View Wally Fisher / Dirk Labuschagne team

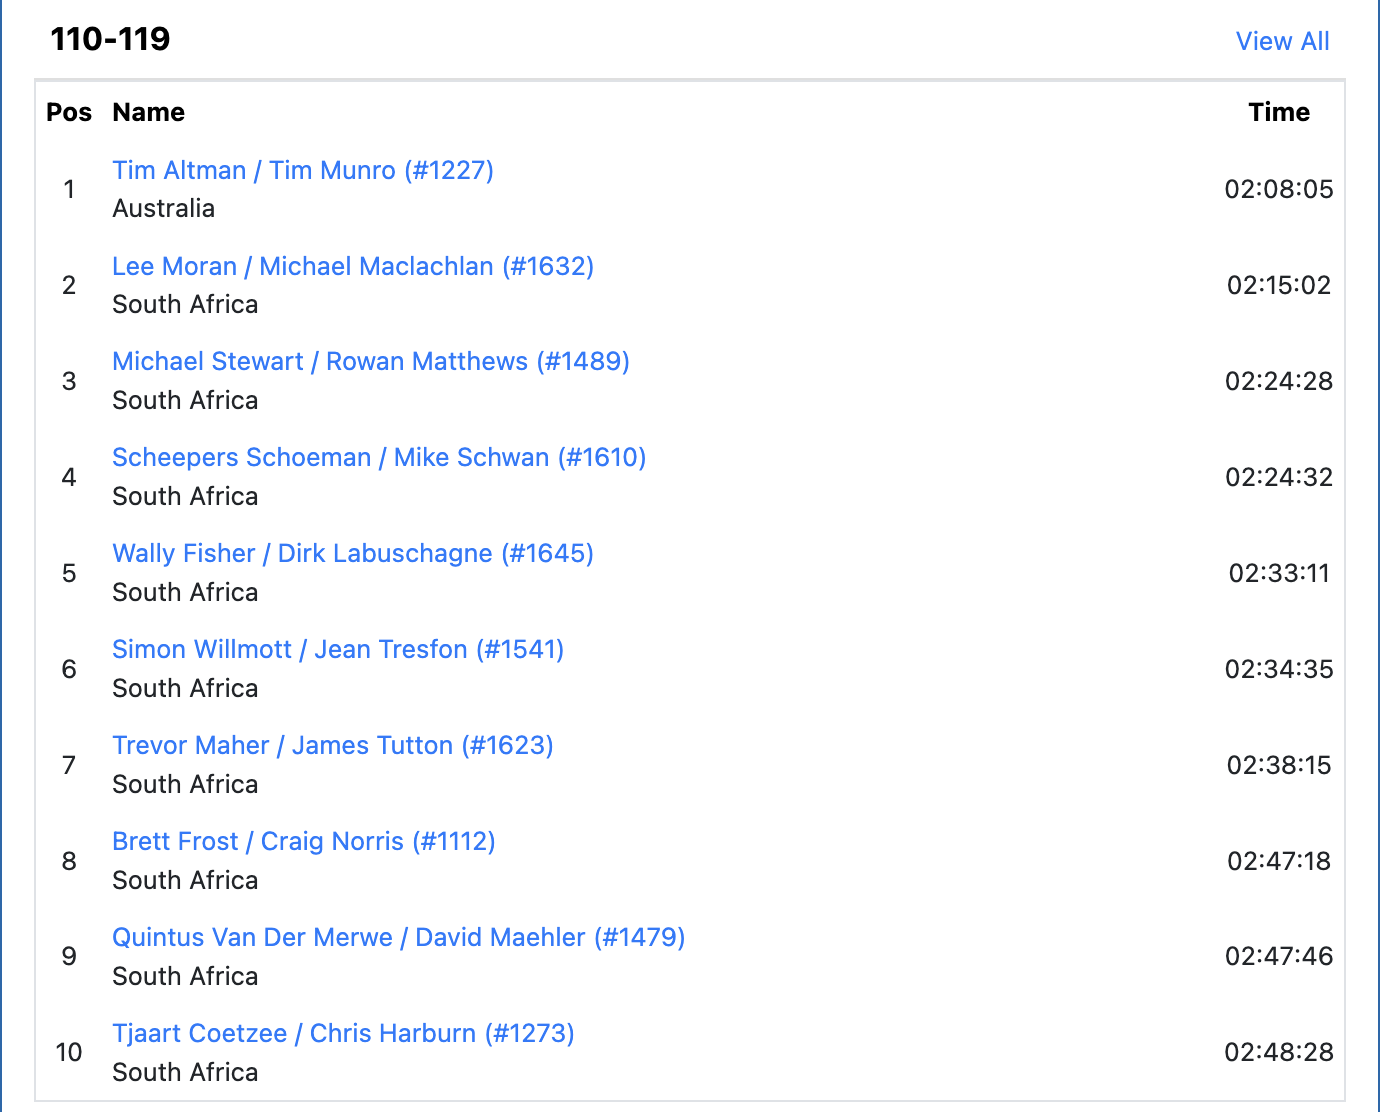coord(353,553)
